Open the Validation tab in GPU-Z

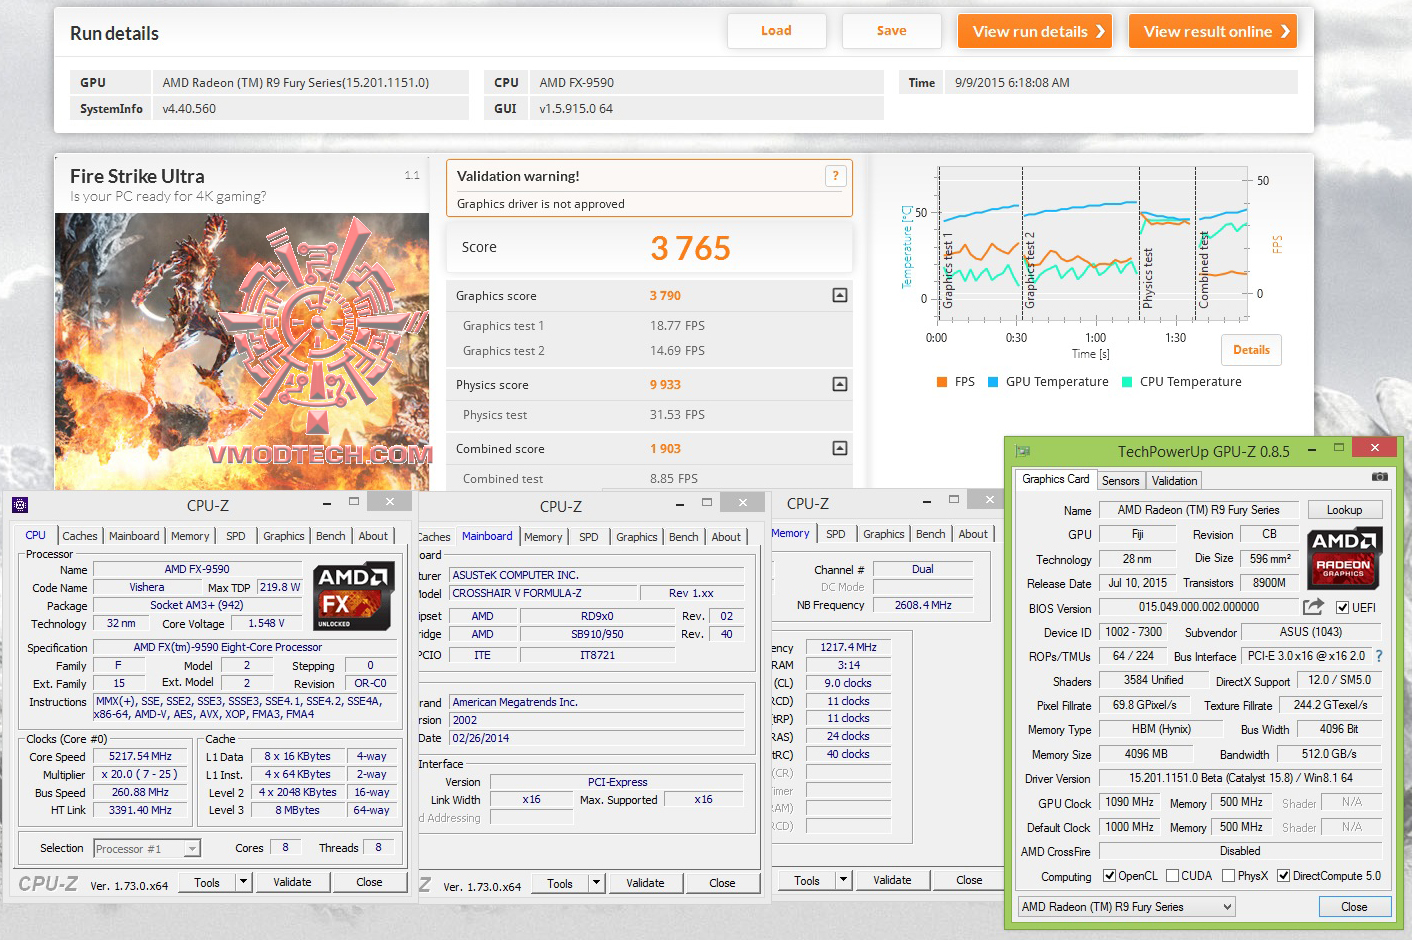click(1174, 481)
